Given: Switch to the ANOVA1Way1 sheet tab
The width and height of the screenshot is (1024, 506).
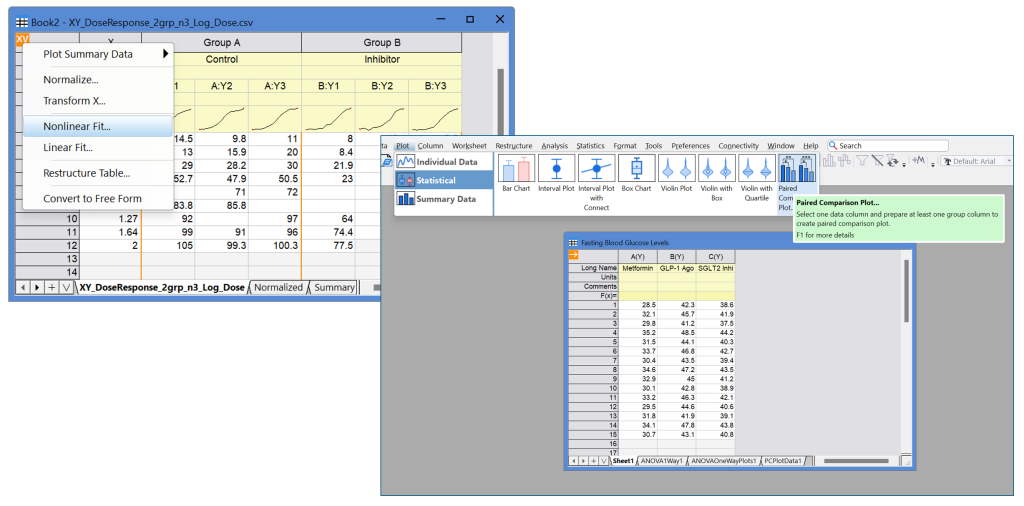Looking at the screenshot, I should point(661,461).
